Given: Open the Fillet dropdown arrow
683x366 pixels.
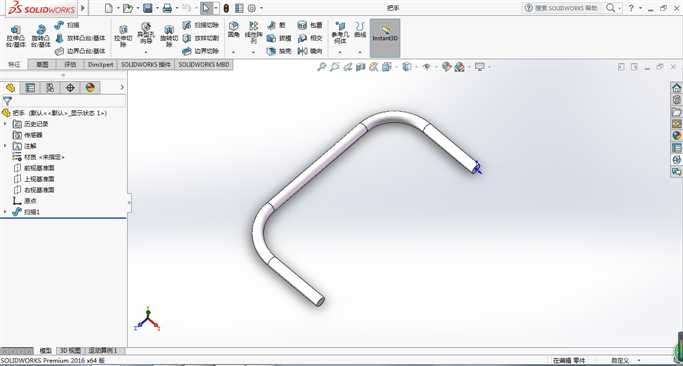Looking at the screenshot, I should click(233, 52).
